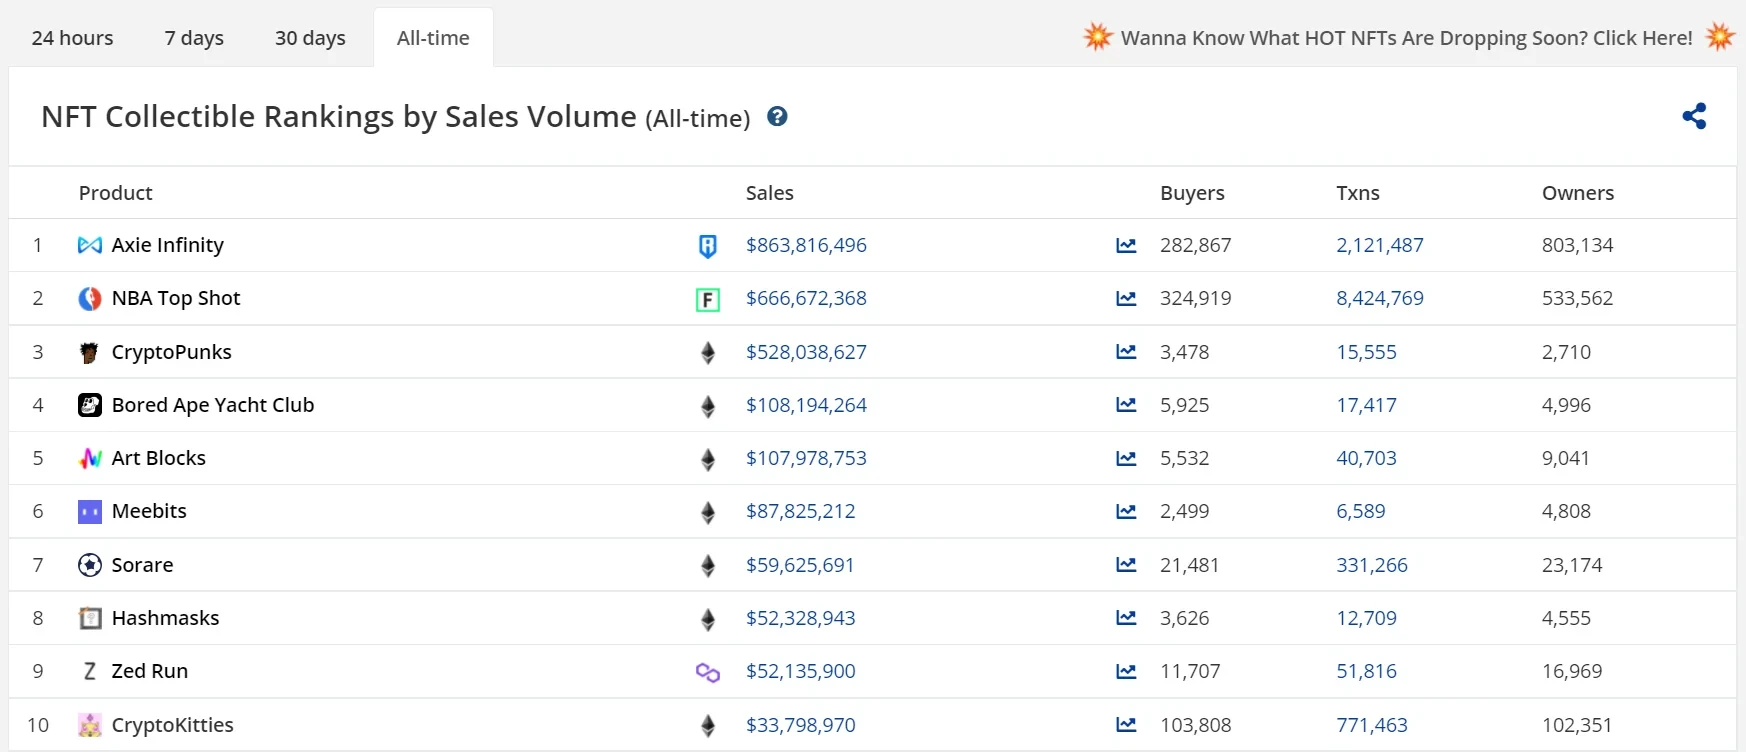
Task: Click the Ronin blockchain icon for Axie Infinity
Action: point(707,246)
